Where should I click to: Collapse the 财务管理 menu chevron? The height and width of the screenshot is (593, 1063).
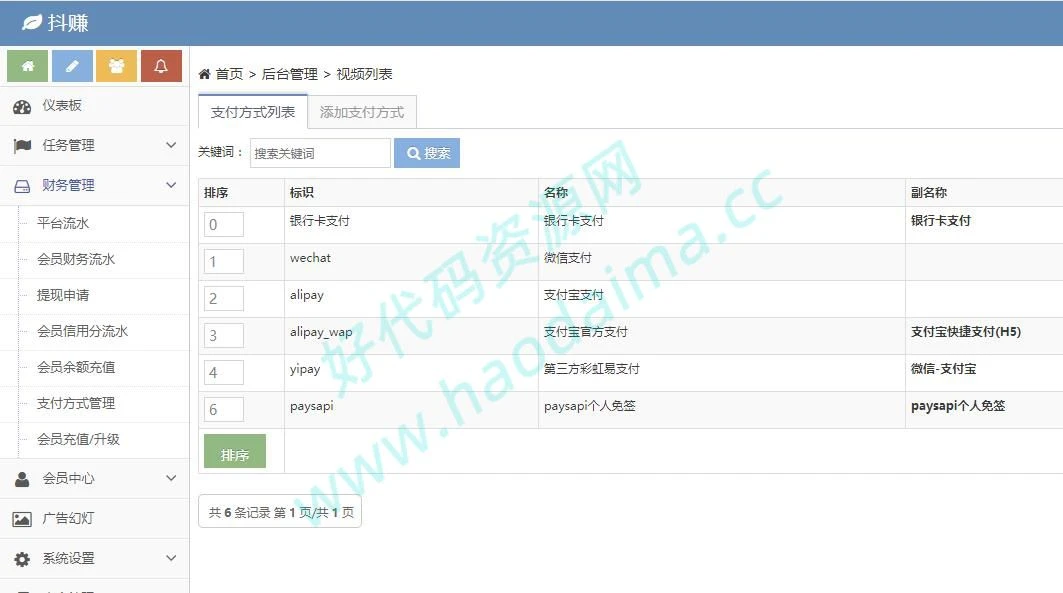coord(171,185)
